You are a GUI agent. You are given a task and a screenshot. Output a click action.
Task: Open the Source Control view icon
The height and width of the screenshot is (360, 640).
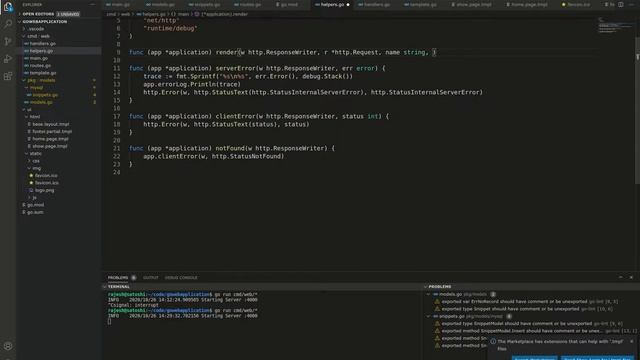click(8, 41)
